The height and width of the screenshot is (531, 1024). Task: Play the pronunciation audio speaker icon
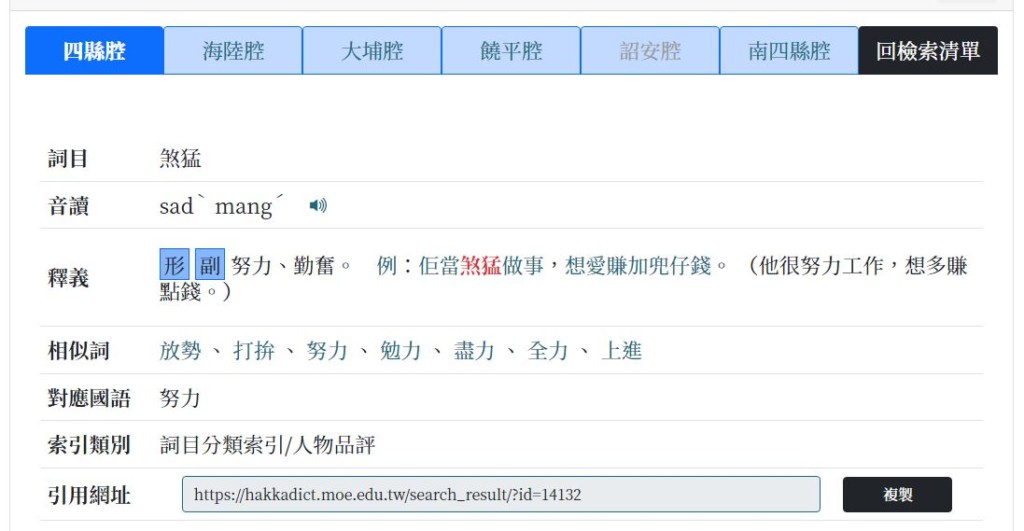[x=318, y=206]
